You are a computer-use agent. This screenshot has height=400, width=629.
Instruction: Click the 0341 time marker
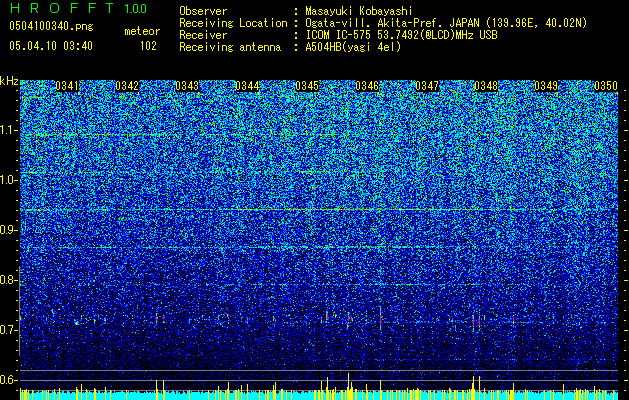click(x=67, y=86)
